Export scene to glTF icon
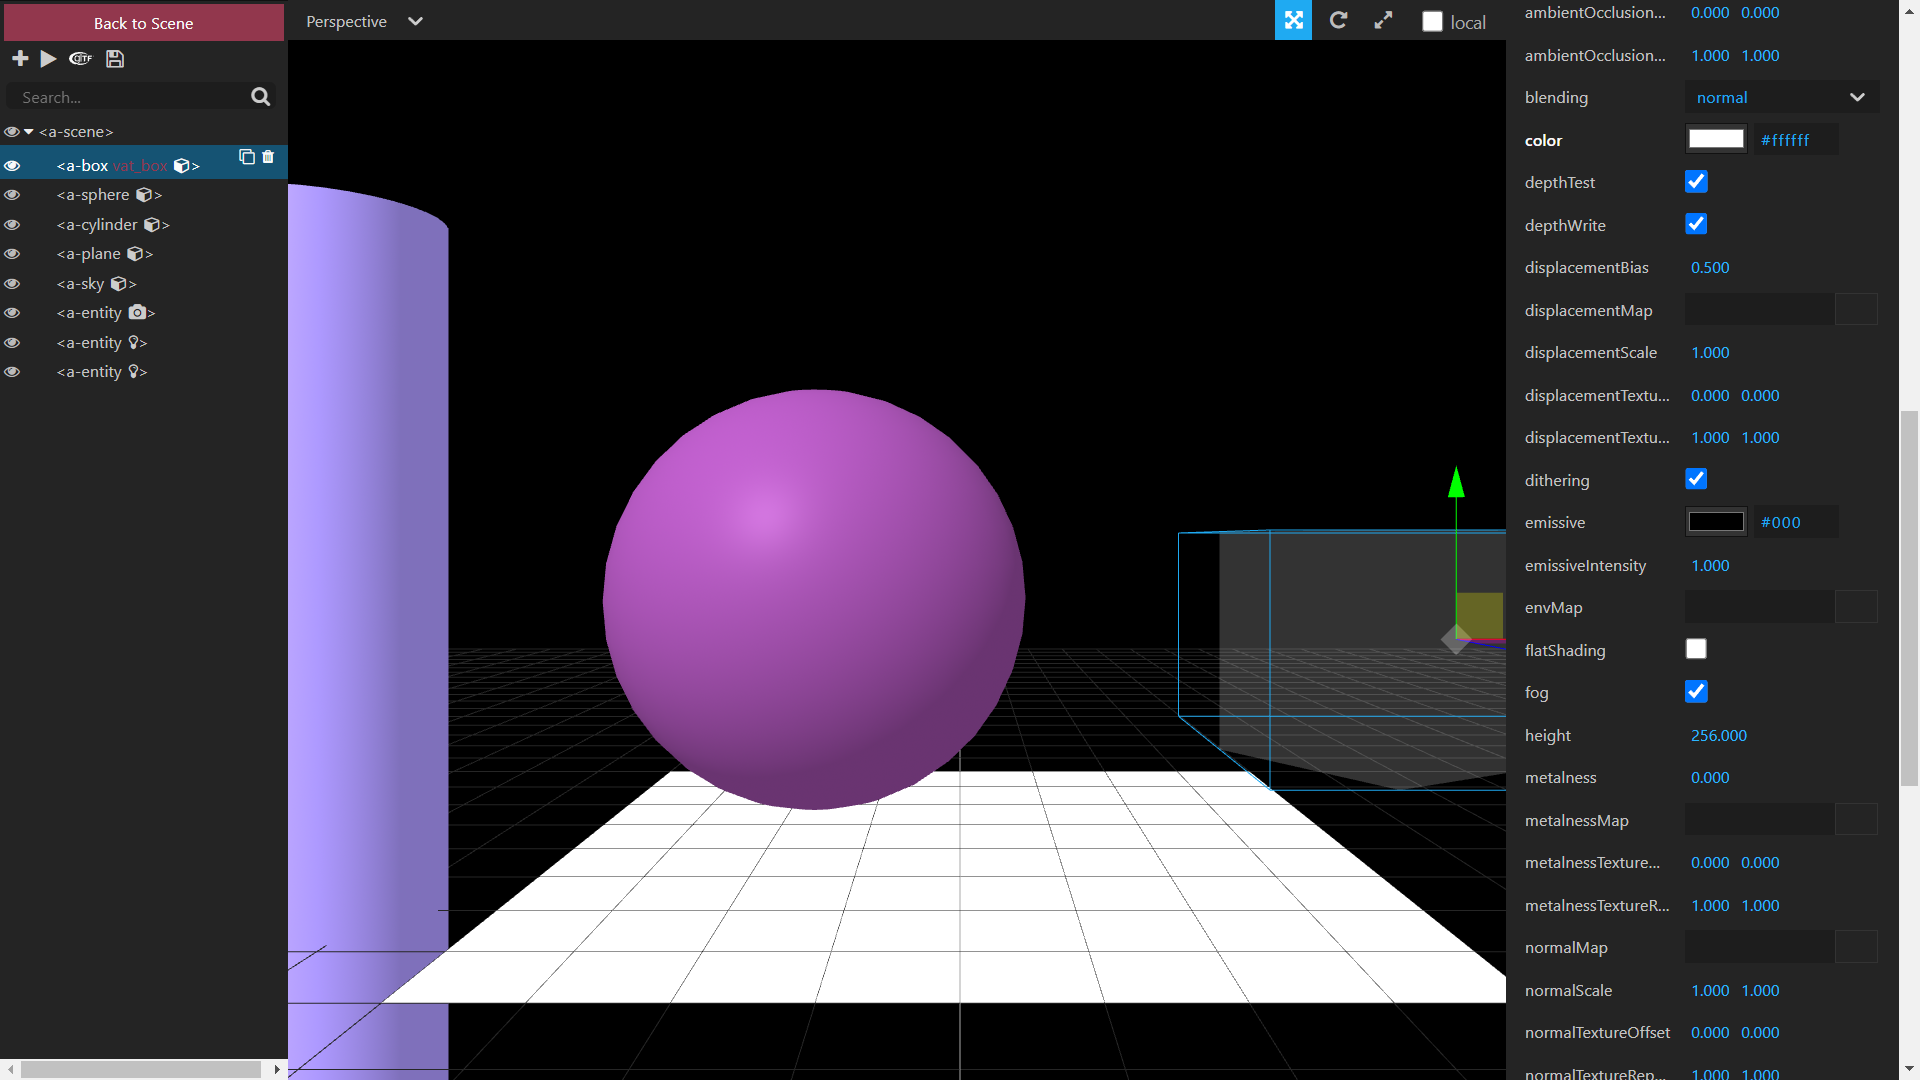1920x1080 pixels. [80, 59]
